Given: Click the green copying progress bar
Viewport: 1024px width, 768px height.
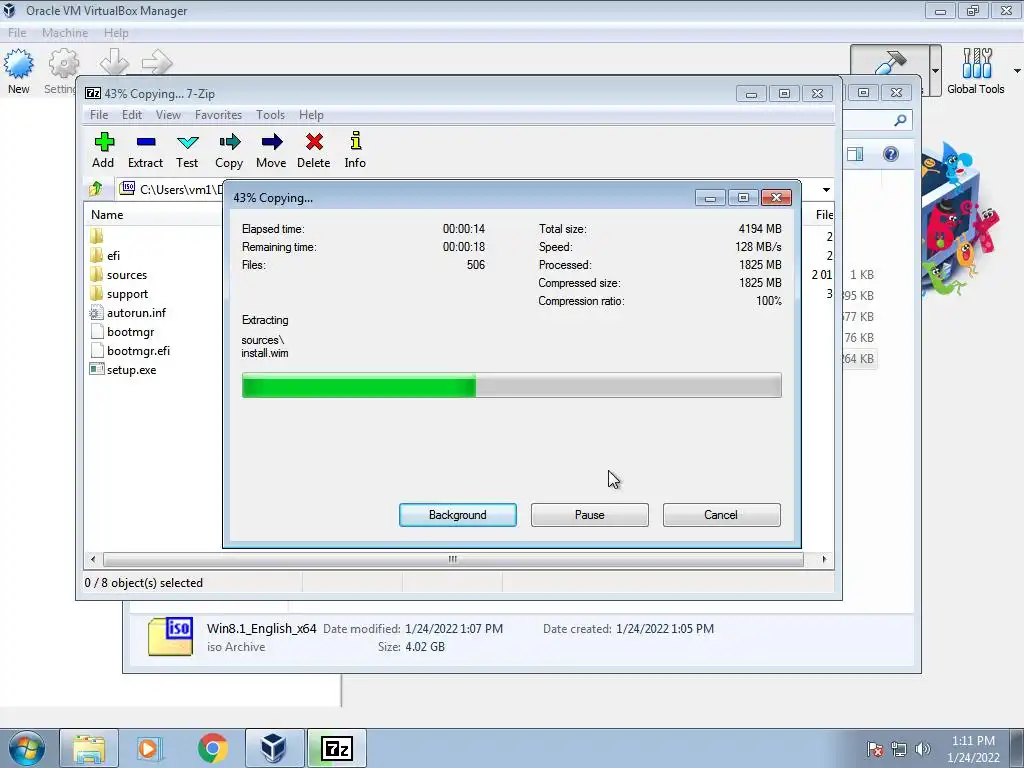Looking at the screenshot, I should point(511,385).
